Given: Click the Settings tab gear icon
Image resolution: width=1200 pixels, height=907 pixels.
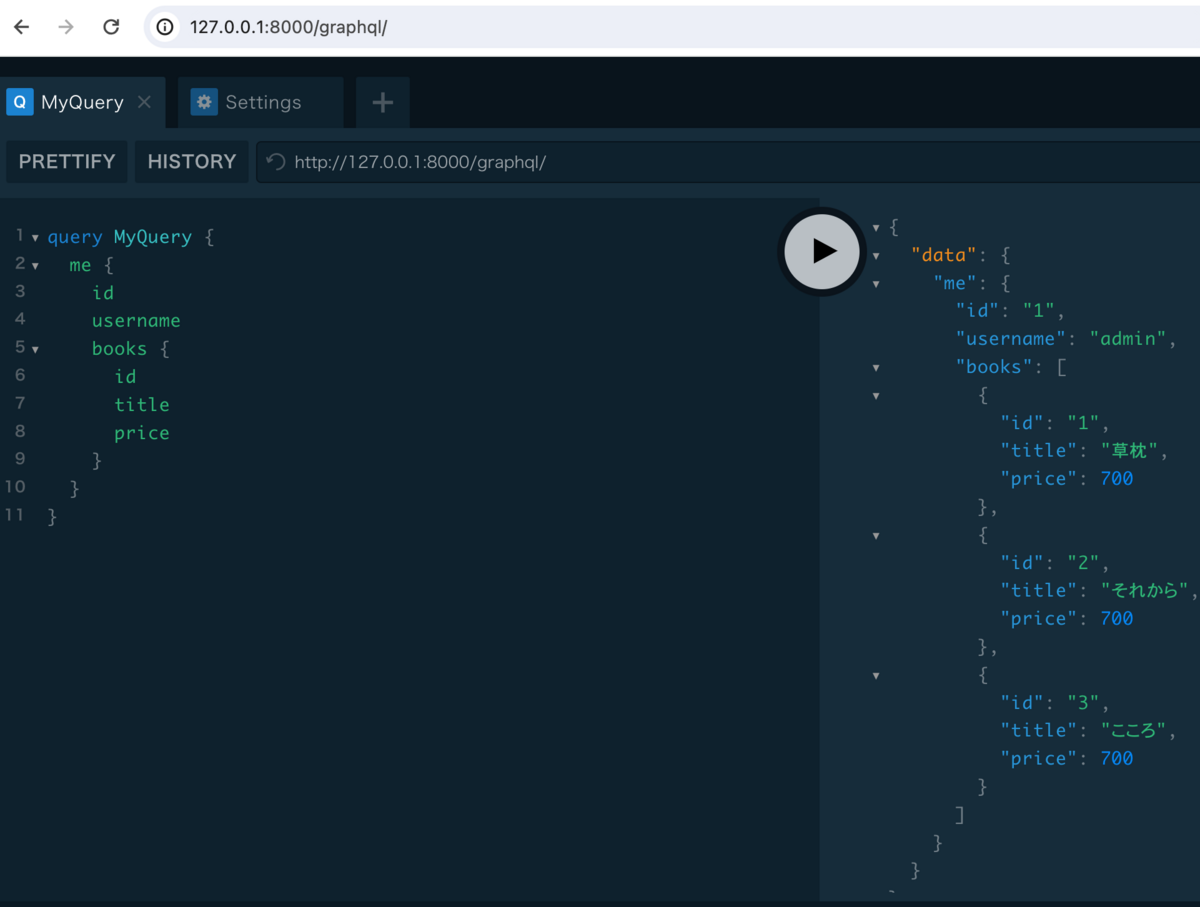Looking at the screenshot, I should point(204,102).
